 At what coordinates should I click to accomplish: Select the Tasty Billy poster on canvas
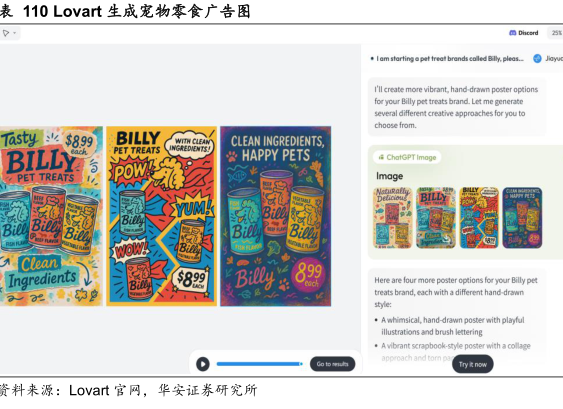click(51, 216)
